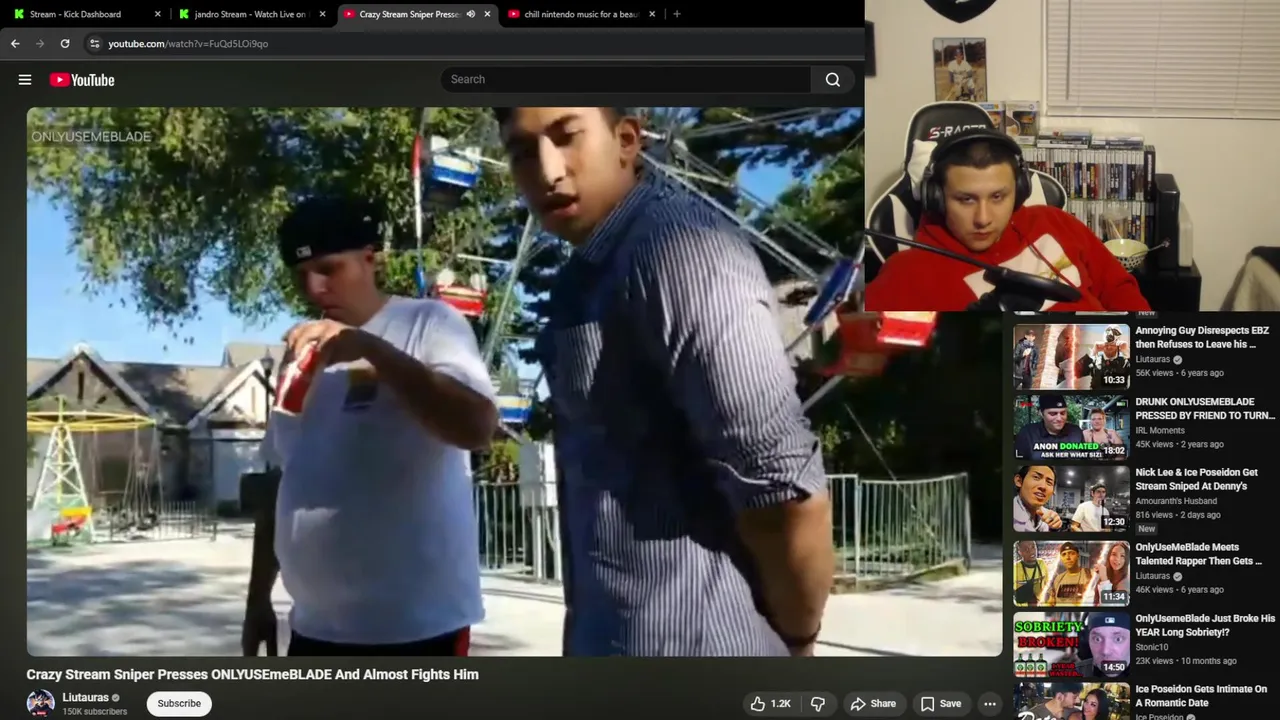
Task: Close the jandro Stream tab
Action: pos(322,14)
